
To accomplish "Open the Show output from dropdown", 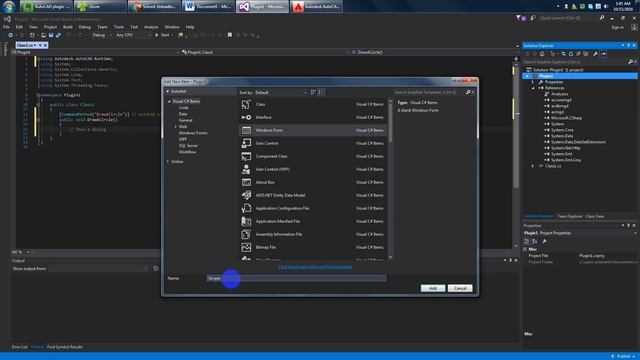I will [x=98, y=269].
